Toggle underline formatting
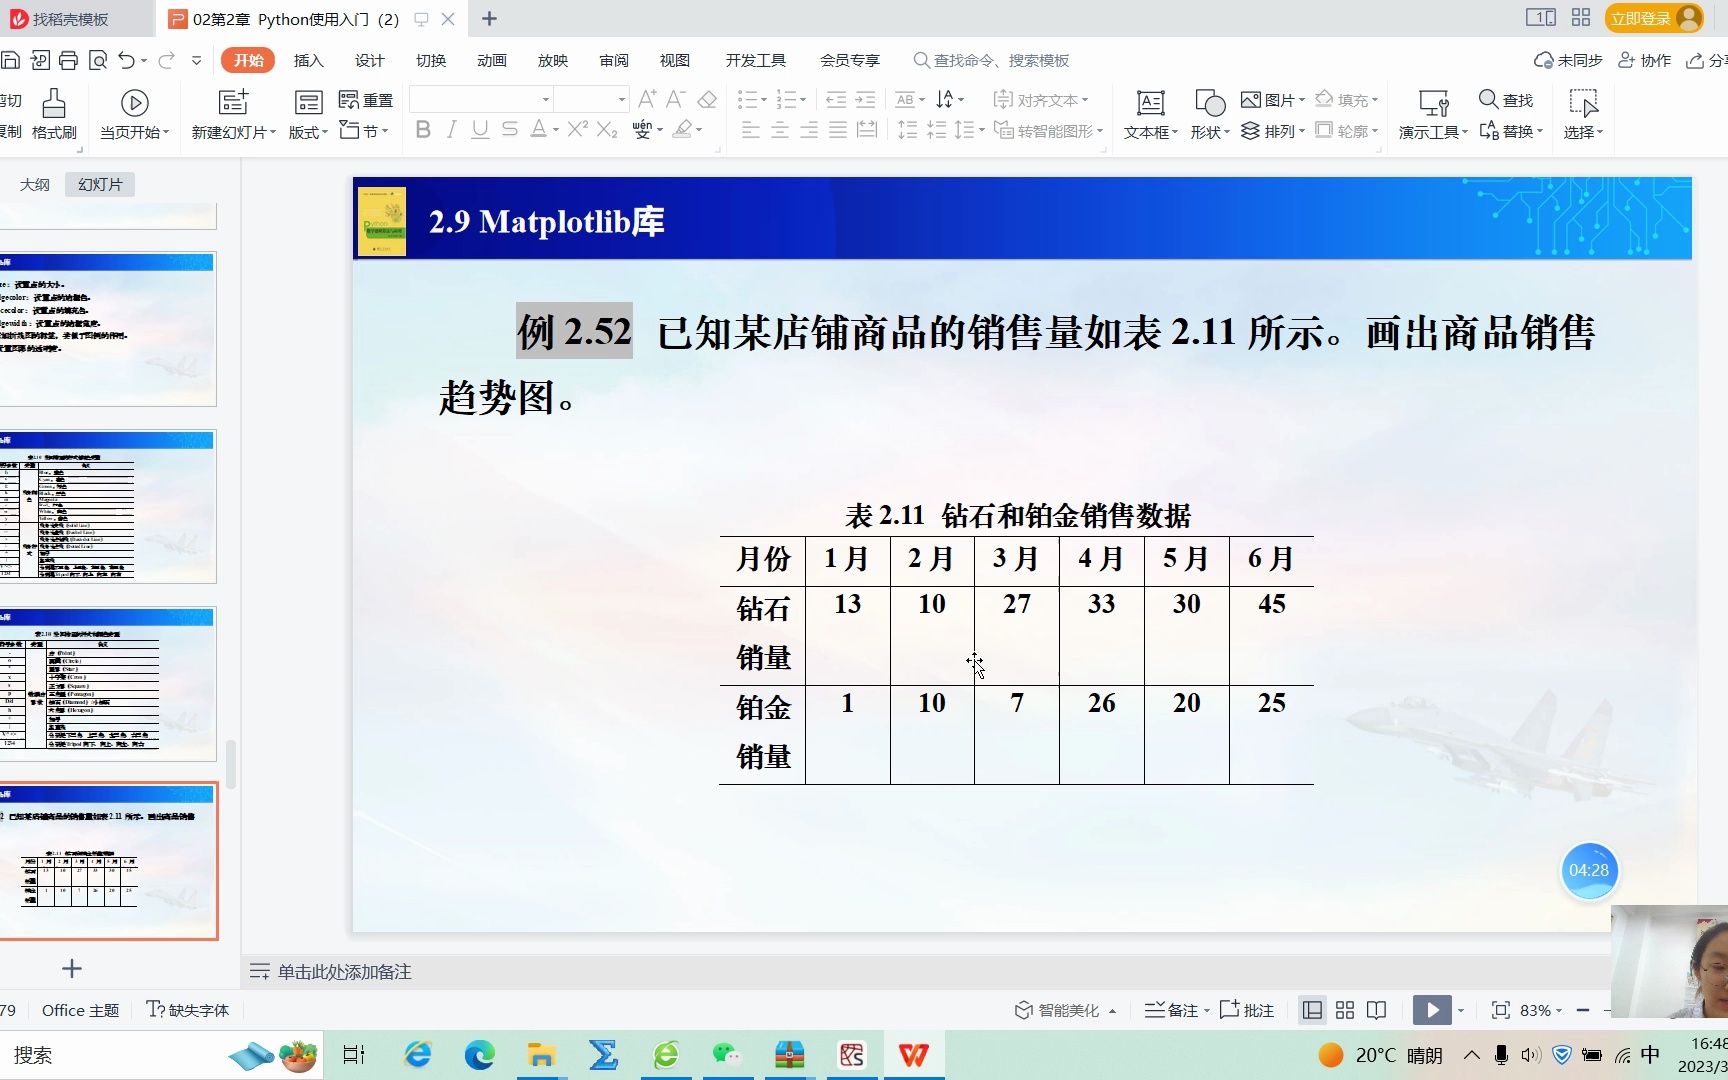 tap(480, 130)
